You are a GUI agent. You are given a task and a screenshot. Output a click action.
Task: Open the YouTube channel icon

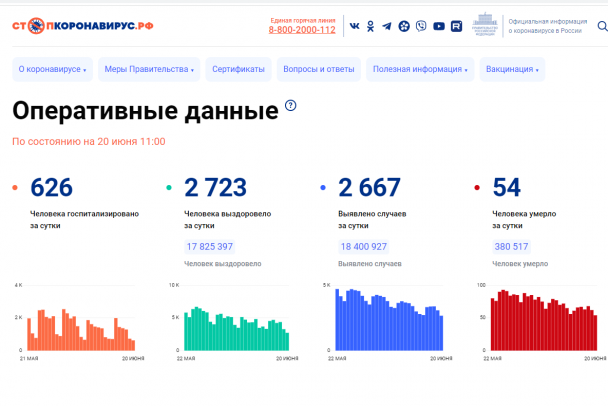[439, 26]
